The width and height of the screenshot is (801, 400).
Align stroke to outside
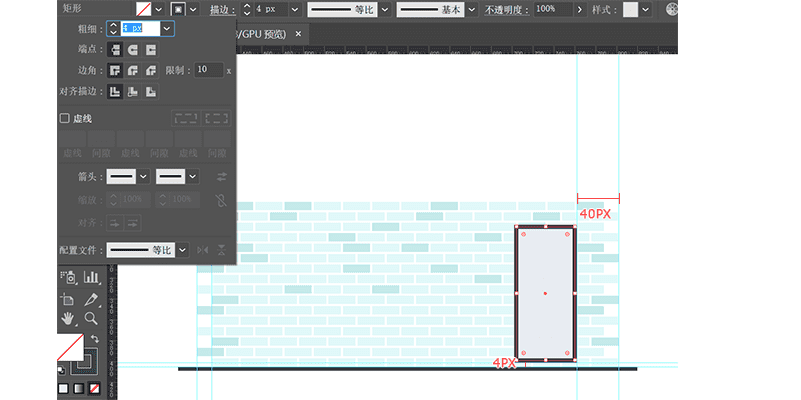point(150,92)
